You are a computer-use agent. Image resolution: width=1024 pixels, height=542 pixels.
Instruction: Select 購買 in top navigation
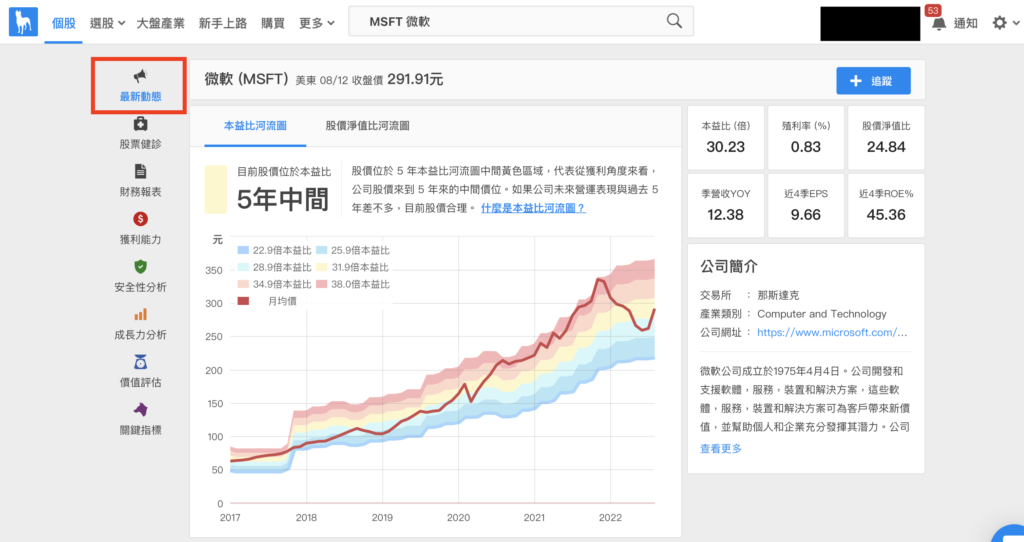[x=273, y=23]
